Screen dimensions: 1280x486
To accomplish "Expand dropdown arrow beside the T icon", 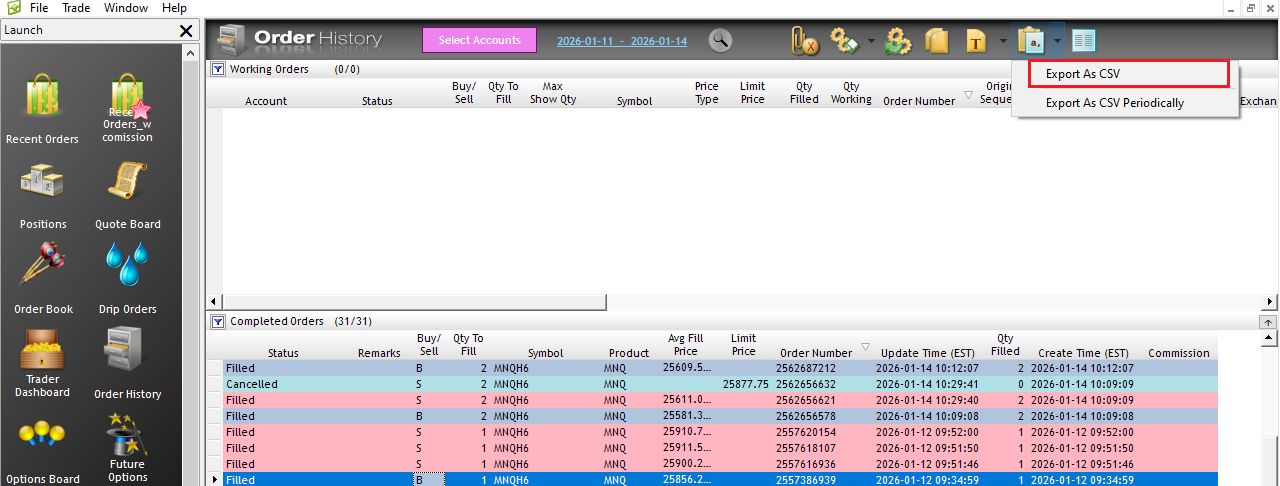I will 1003,42.
